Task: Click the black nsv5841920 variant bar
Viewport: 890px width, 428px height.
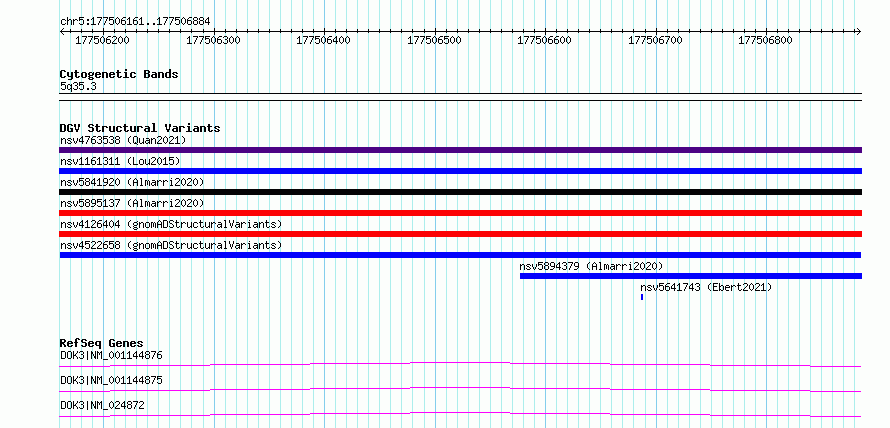Action: click(460, 192)
